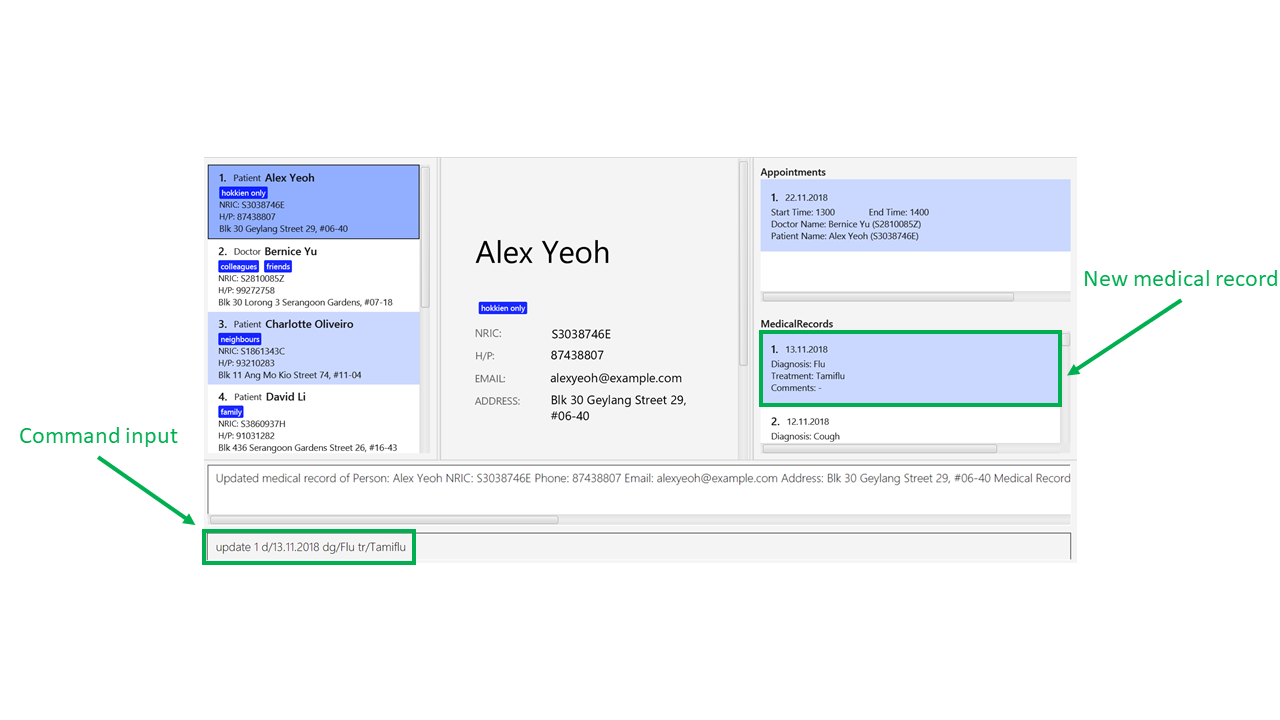Image resolution: width=1280 pixels, height=720 pixels.
Task: Click Diagnosis: Flu line in record 1
Action: click(x=798, y=364)
